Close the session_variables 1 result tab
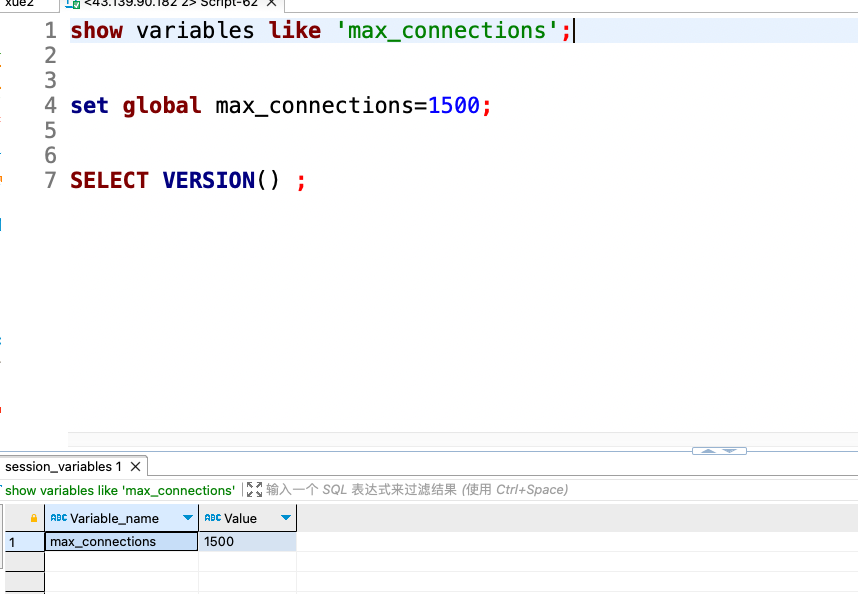 click(x=135, y=467)
